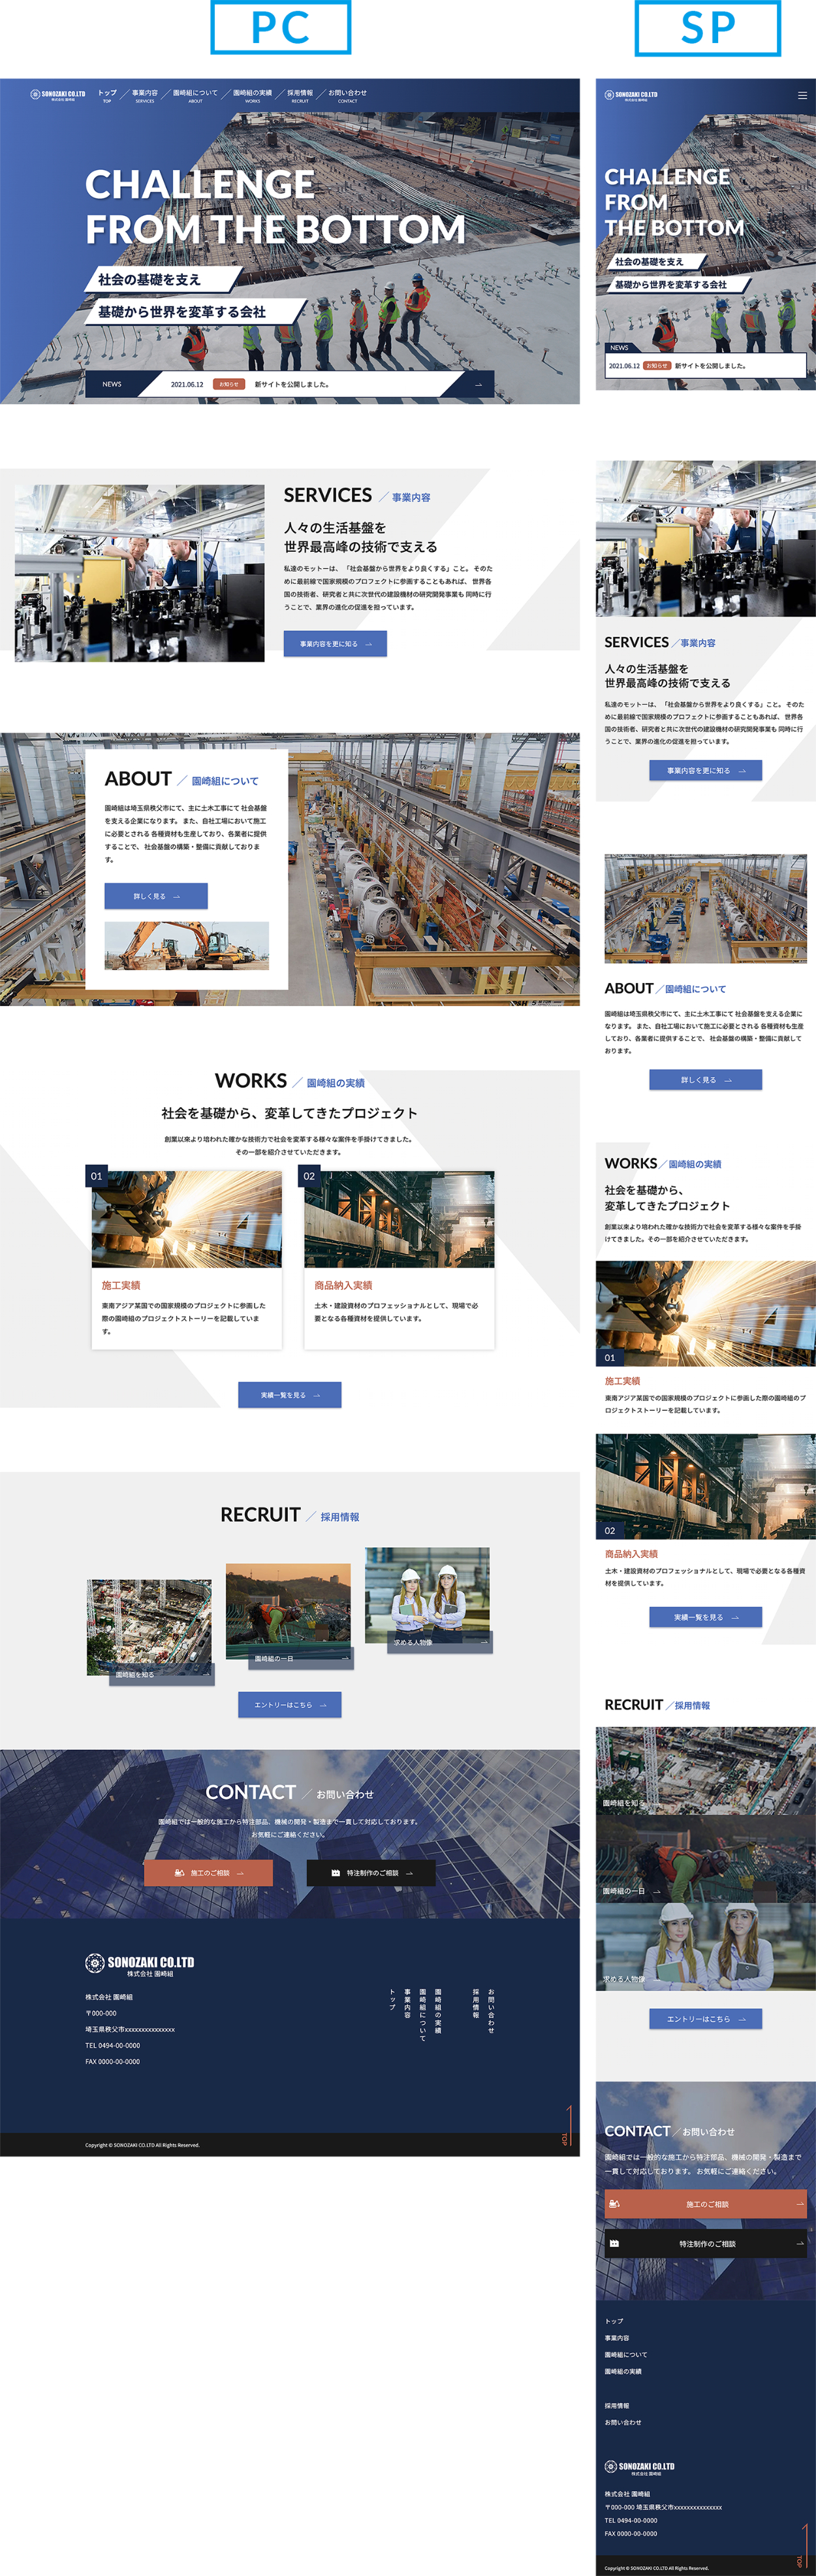Select 事業内容 SERVICES in the PC navigation

tap(145, 95)
